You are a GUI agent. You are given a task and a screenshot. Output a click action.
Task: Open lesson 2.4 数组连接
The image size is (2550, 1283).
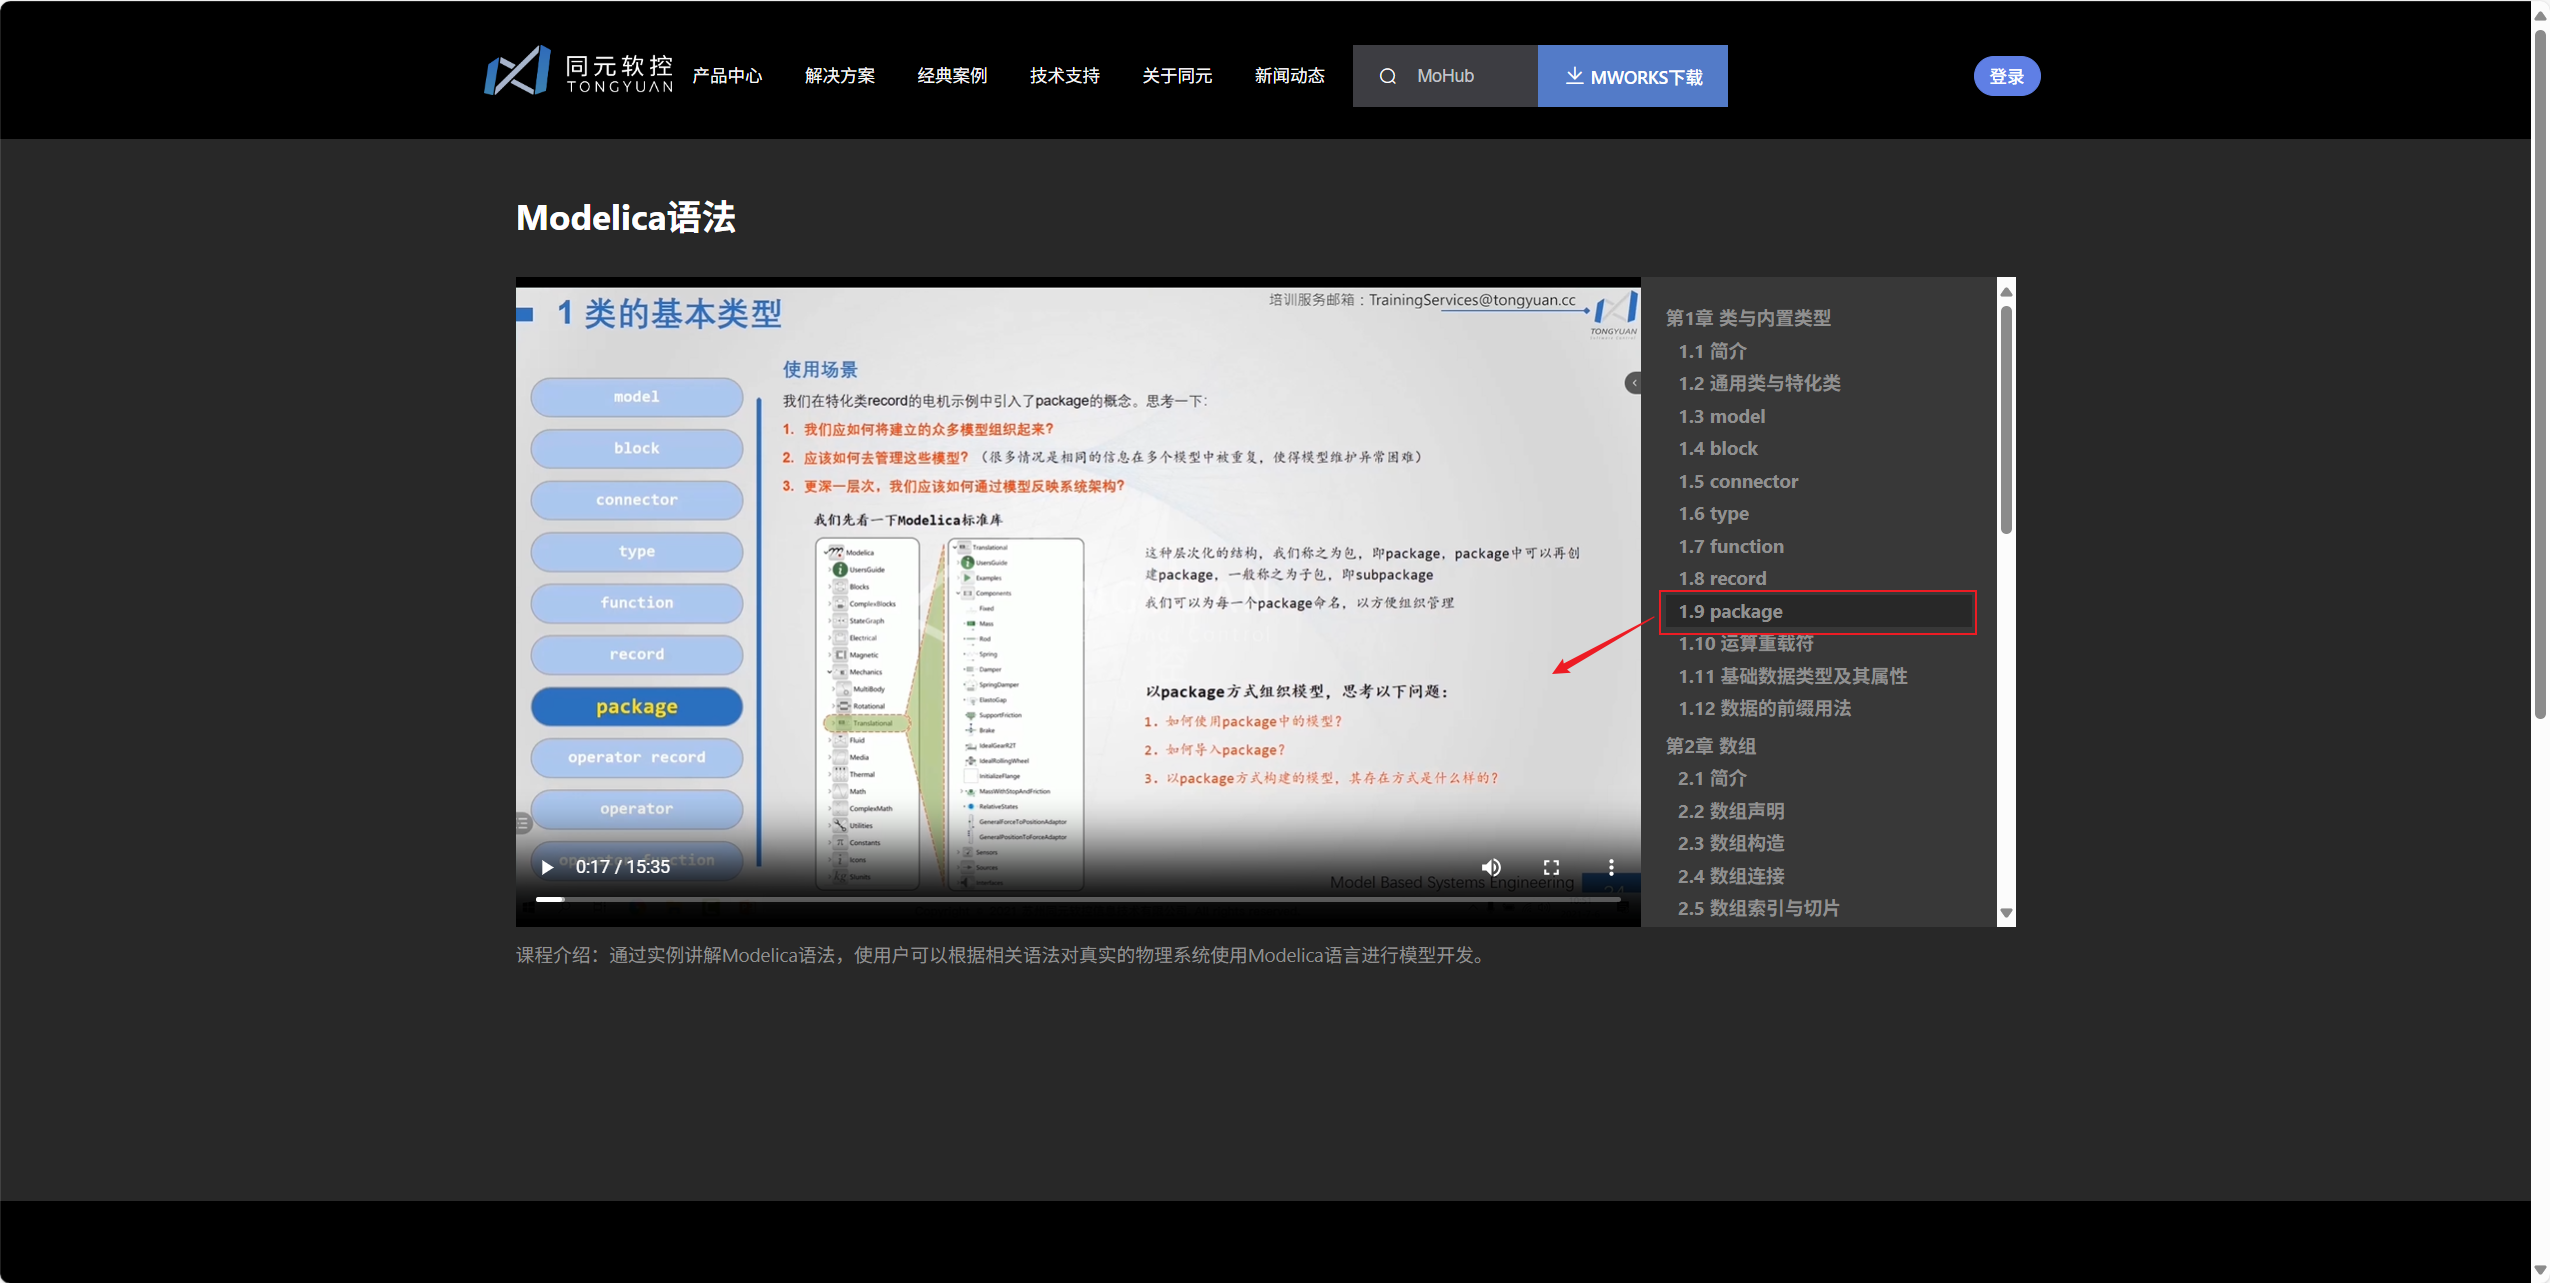point(1731,876)
